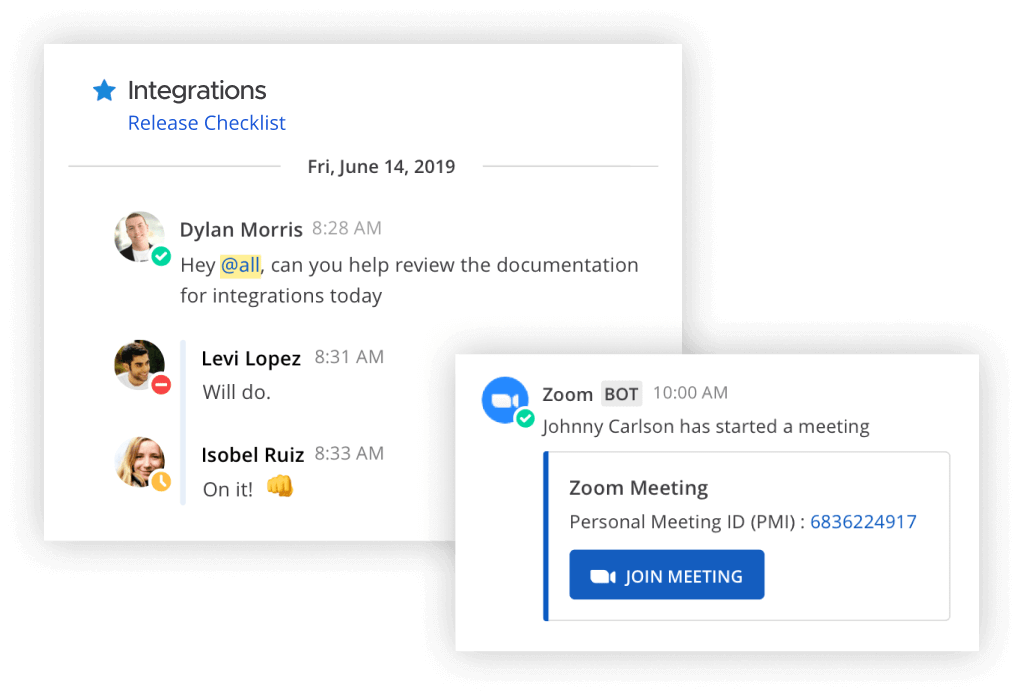Open the Release Checklist link

207,123
